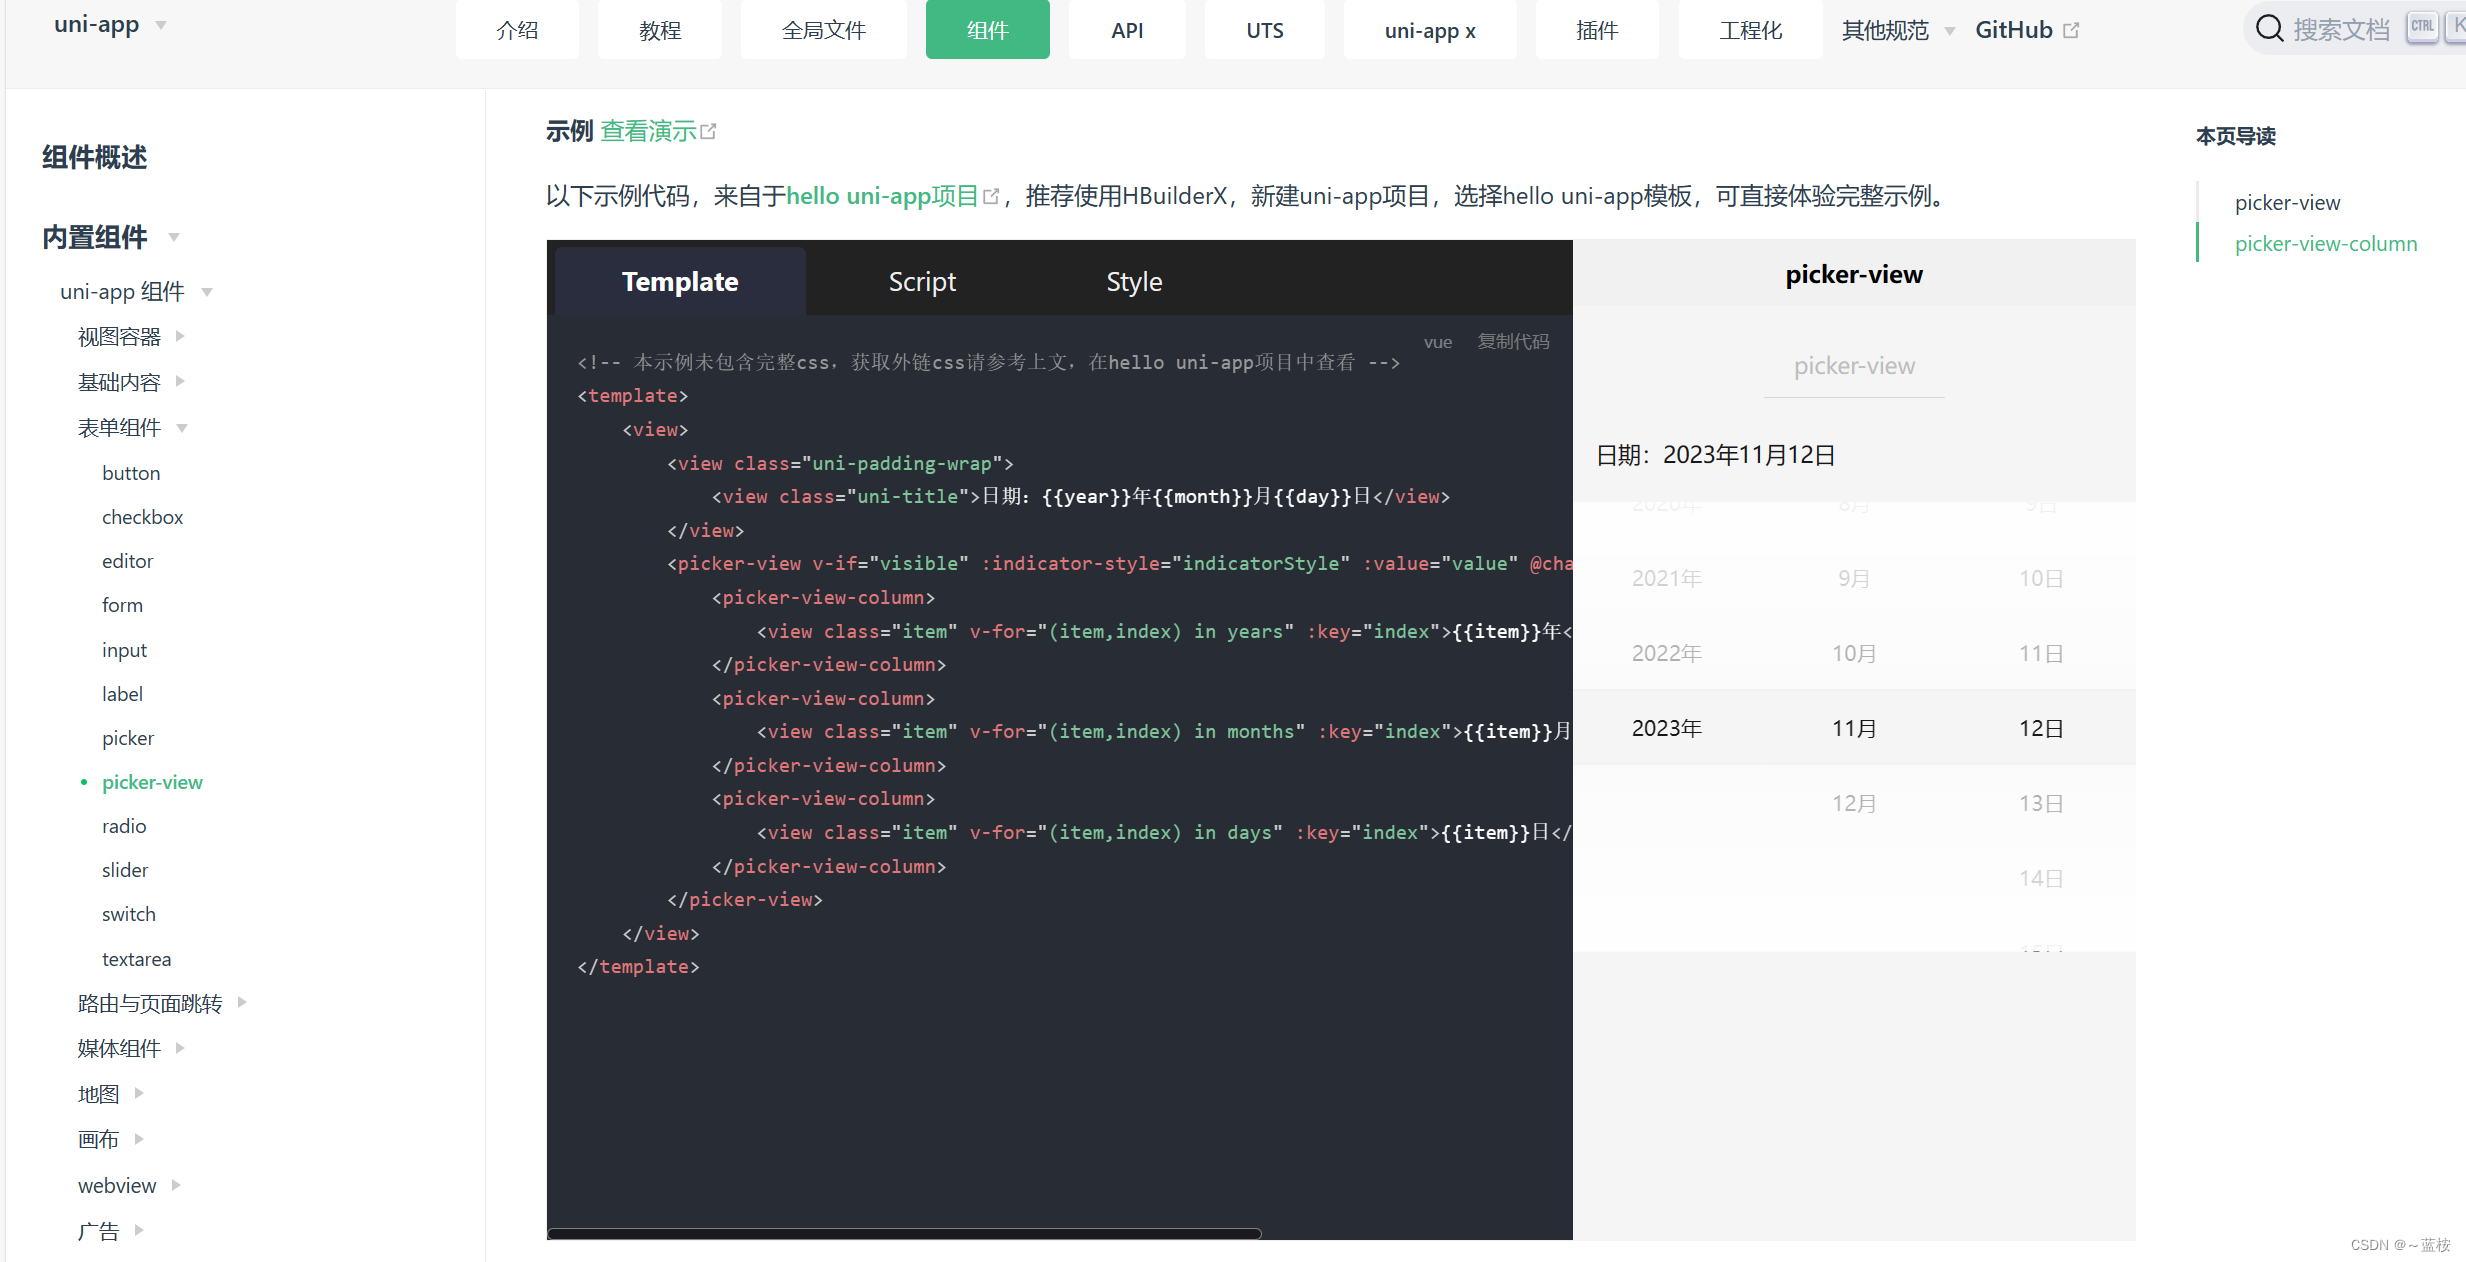2466x1262 pixels.
Task: Open the uni-app x navigation tab
Action: pyautogui.click(x=1430, y=30)
